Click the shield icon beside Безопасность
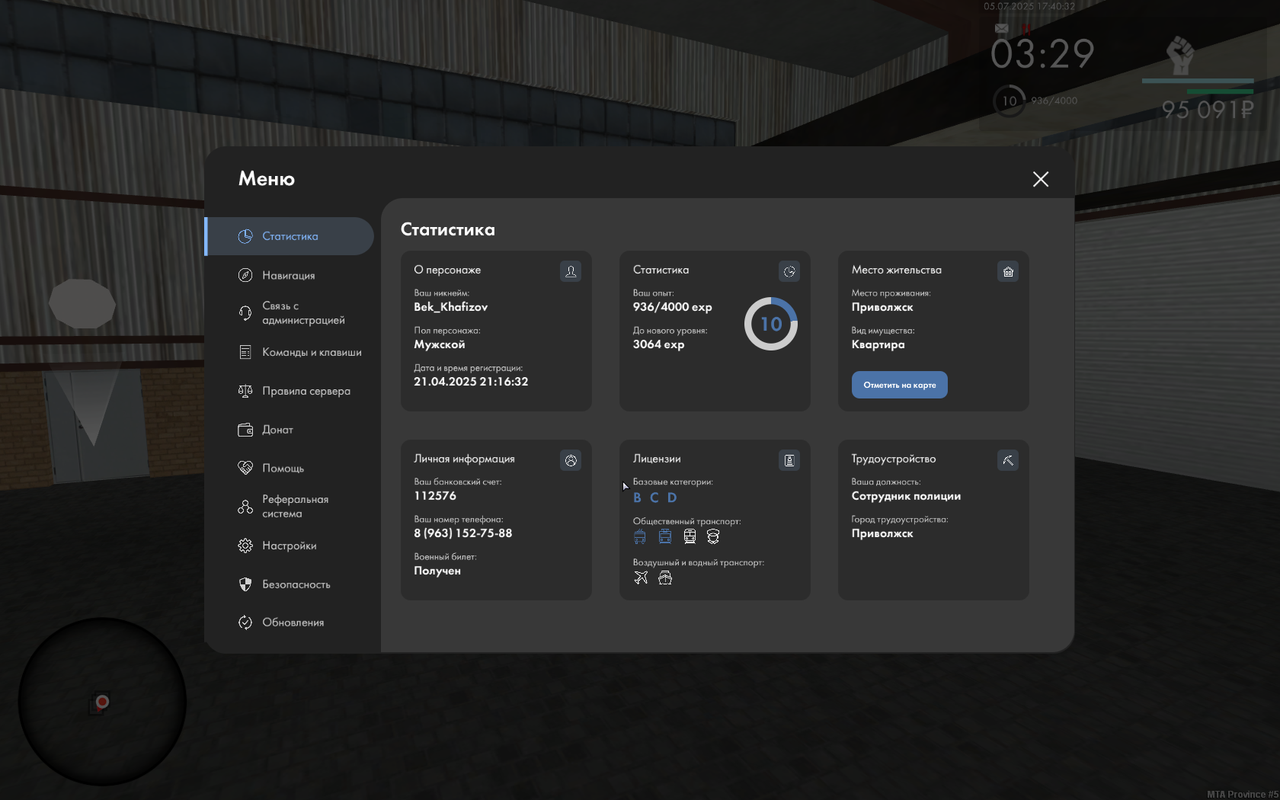Screen dimensions: 1280x800 coord(245,584)
